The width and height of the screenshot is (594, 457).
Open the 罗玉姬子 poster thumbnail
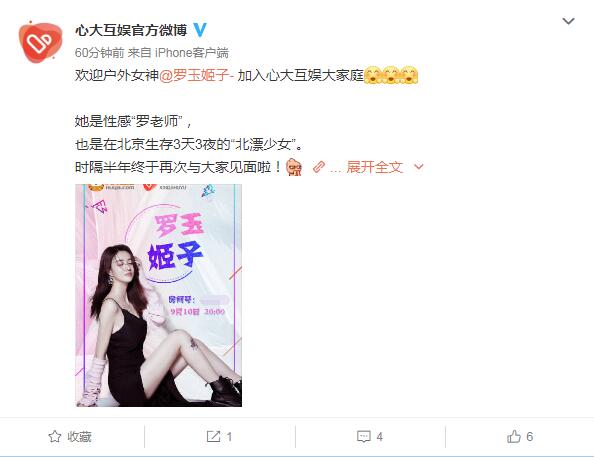coord(159,296)
